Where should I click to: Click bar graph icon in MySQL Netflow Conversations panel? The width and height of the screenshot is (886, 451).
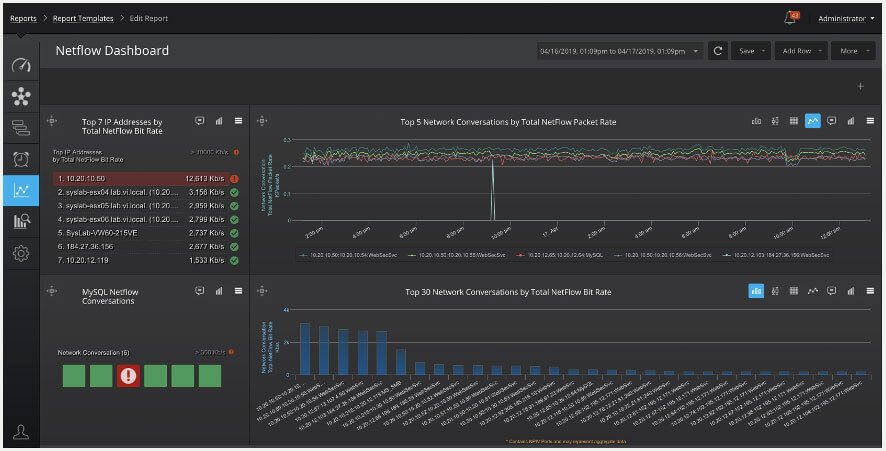pos(219,290)
